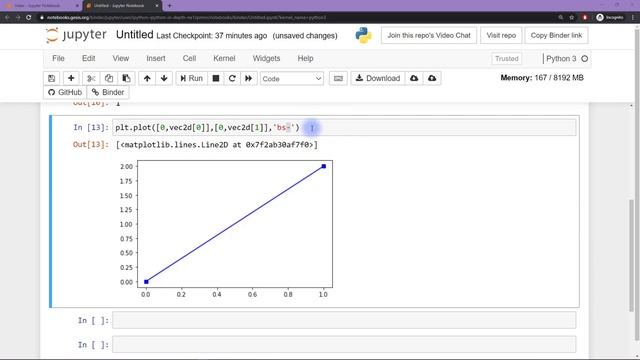
Task: Click the browser reload button
Action: (x=29, y=18)
